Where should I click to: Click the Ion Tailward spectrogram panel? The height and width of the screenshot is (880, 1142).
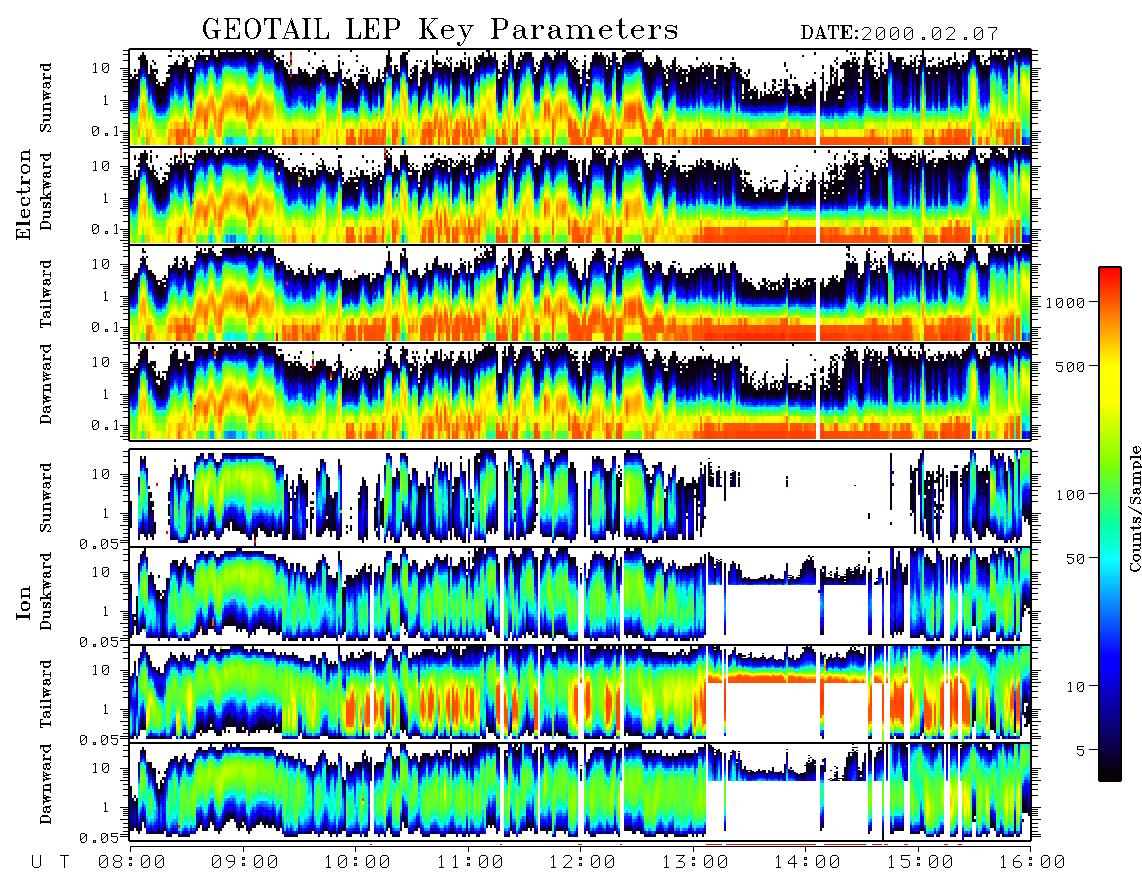pyautogui.click(x=580, y=693)
